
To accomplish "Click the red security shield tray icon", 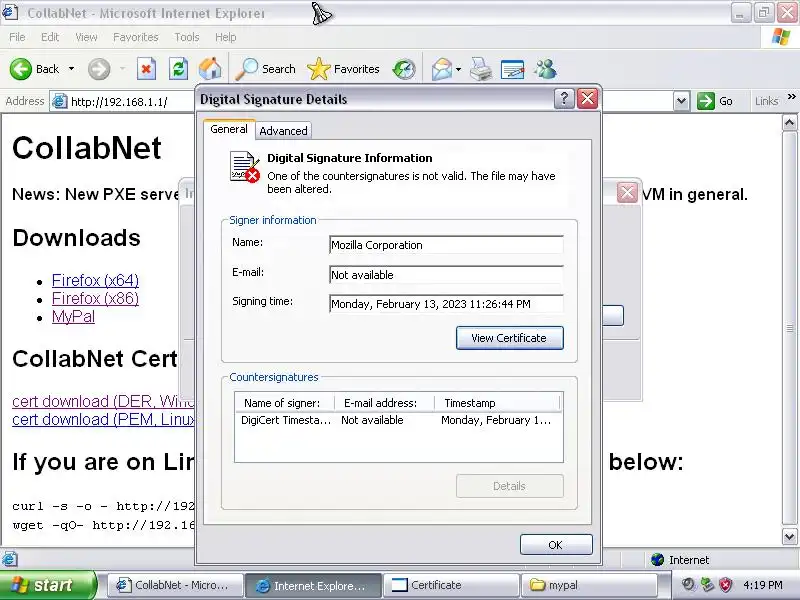I will [726, 585].
